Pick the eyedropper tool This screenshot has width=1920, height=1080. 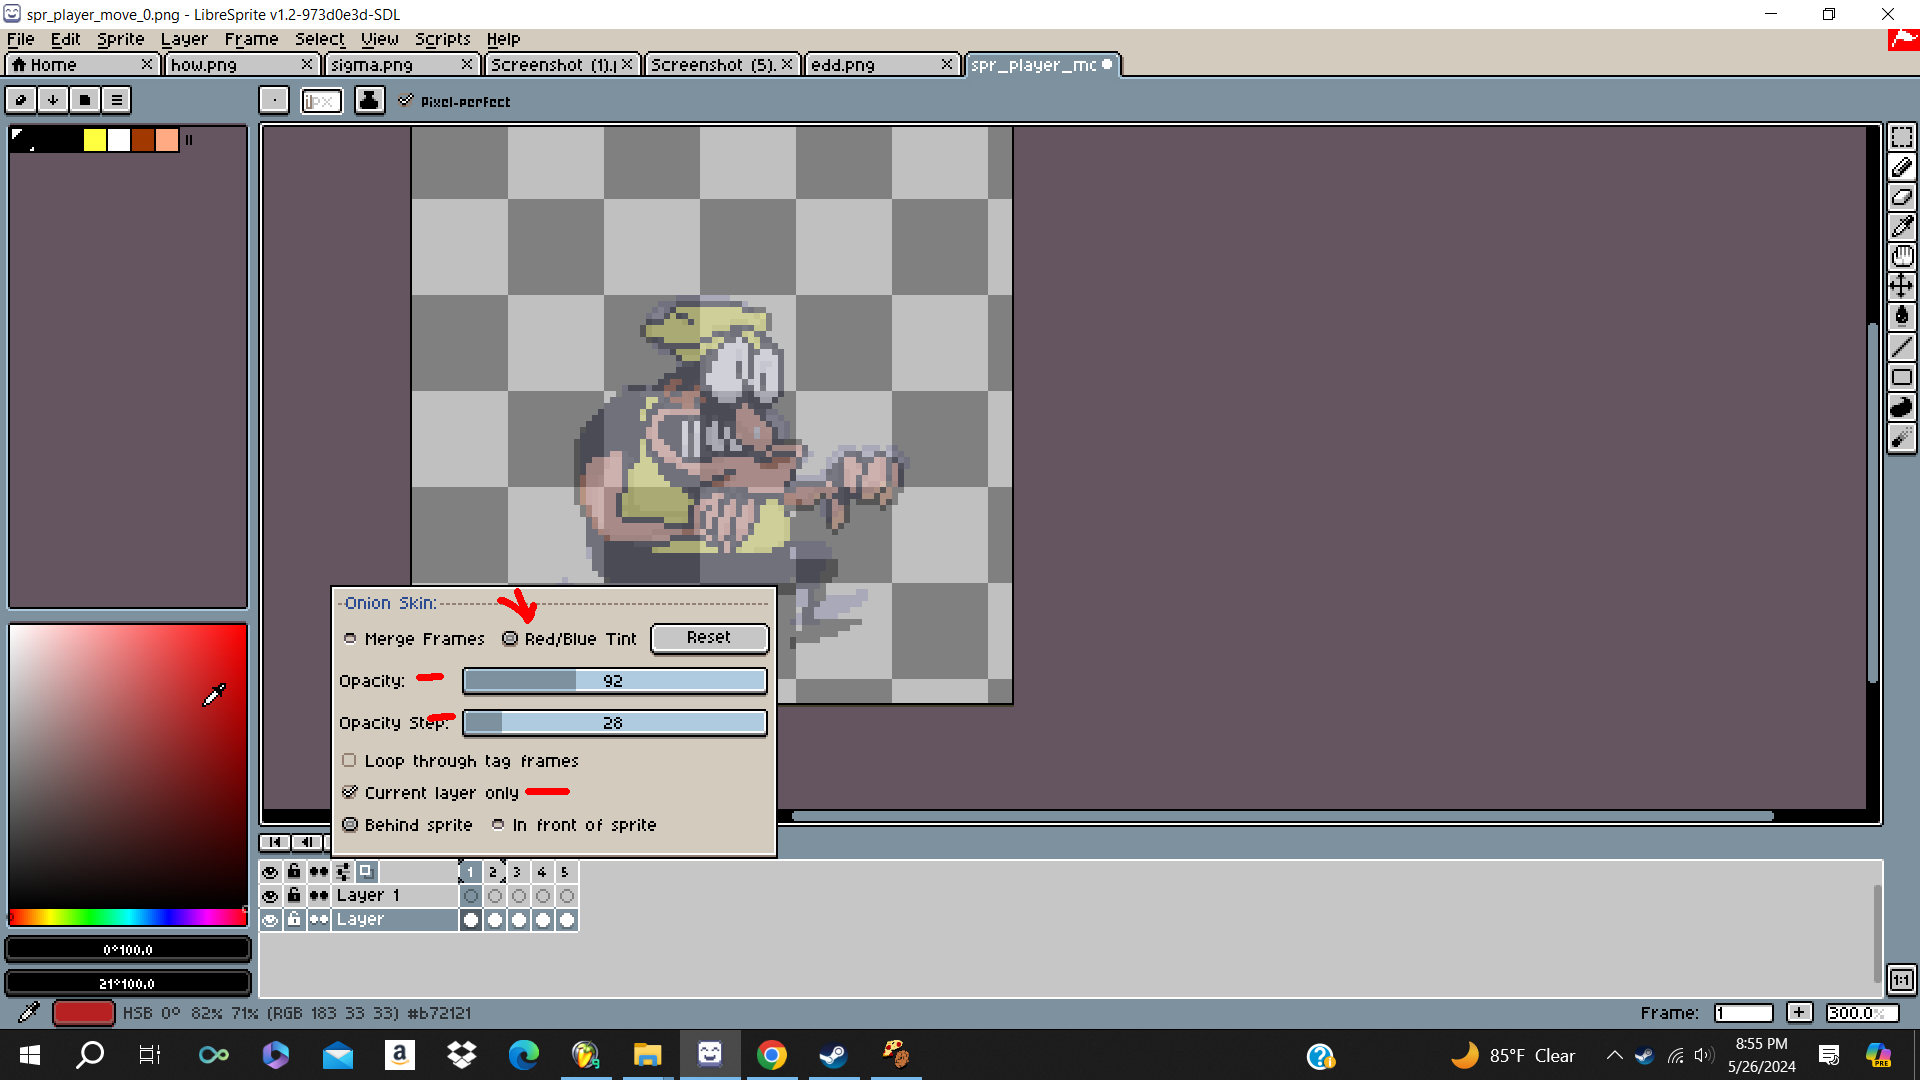pyautogui.click(x=1901, y=227)
